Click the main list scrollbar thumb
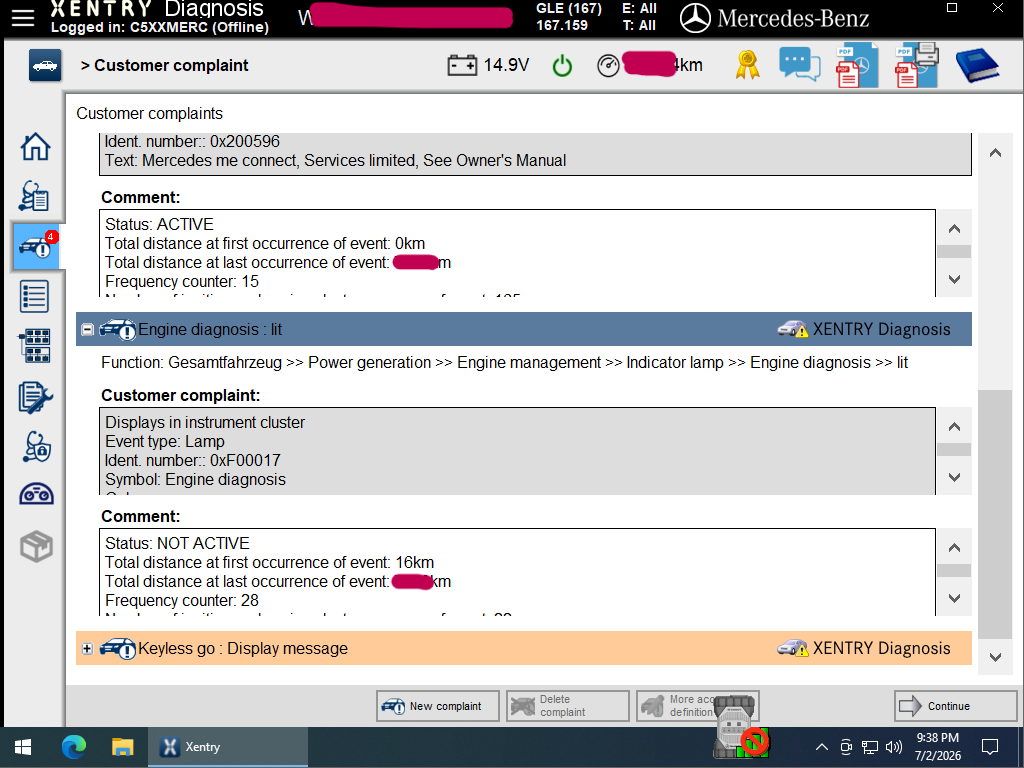Image resolution: width=1024 pixels, height=768 pixels. 995,515
